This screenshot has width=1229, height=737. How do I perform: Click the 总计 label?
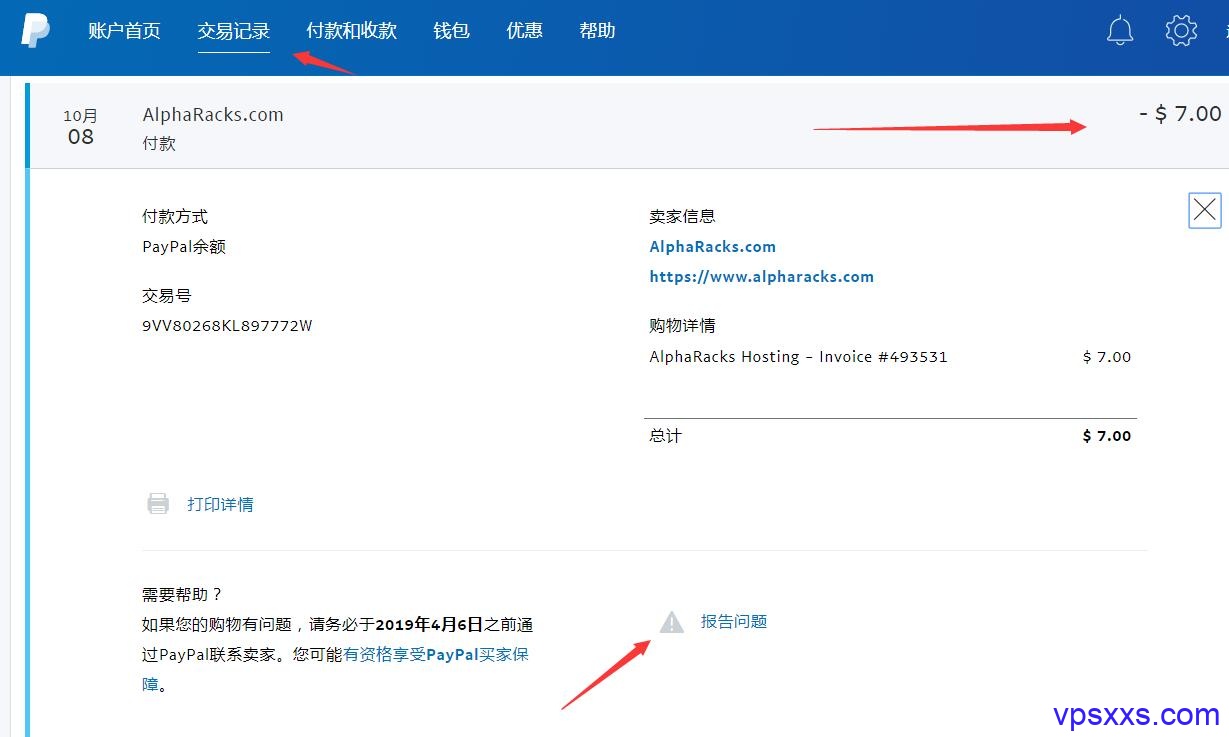(666, 436)
